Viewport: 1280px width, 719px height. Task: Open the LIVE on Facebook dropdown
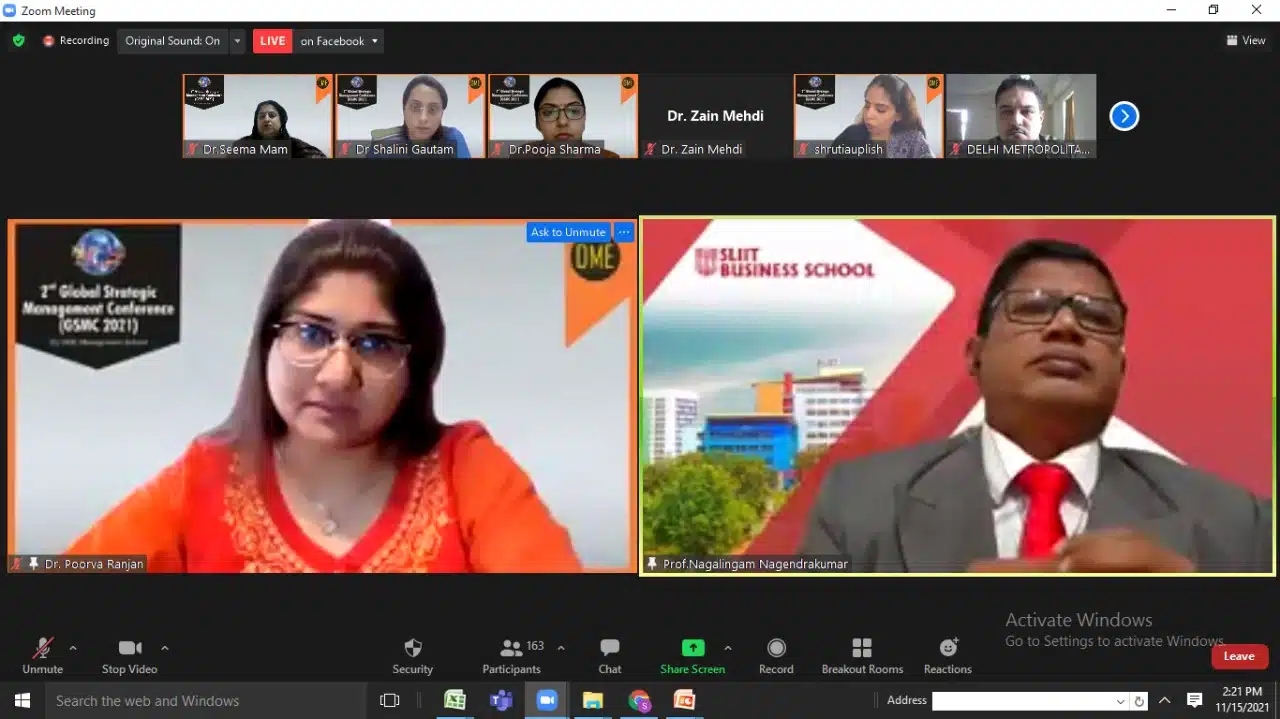pyautogui.click(x=339, y=41)
